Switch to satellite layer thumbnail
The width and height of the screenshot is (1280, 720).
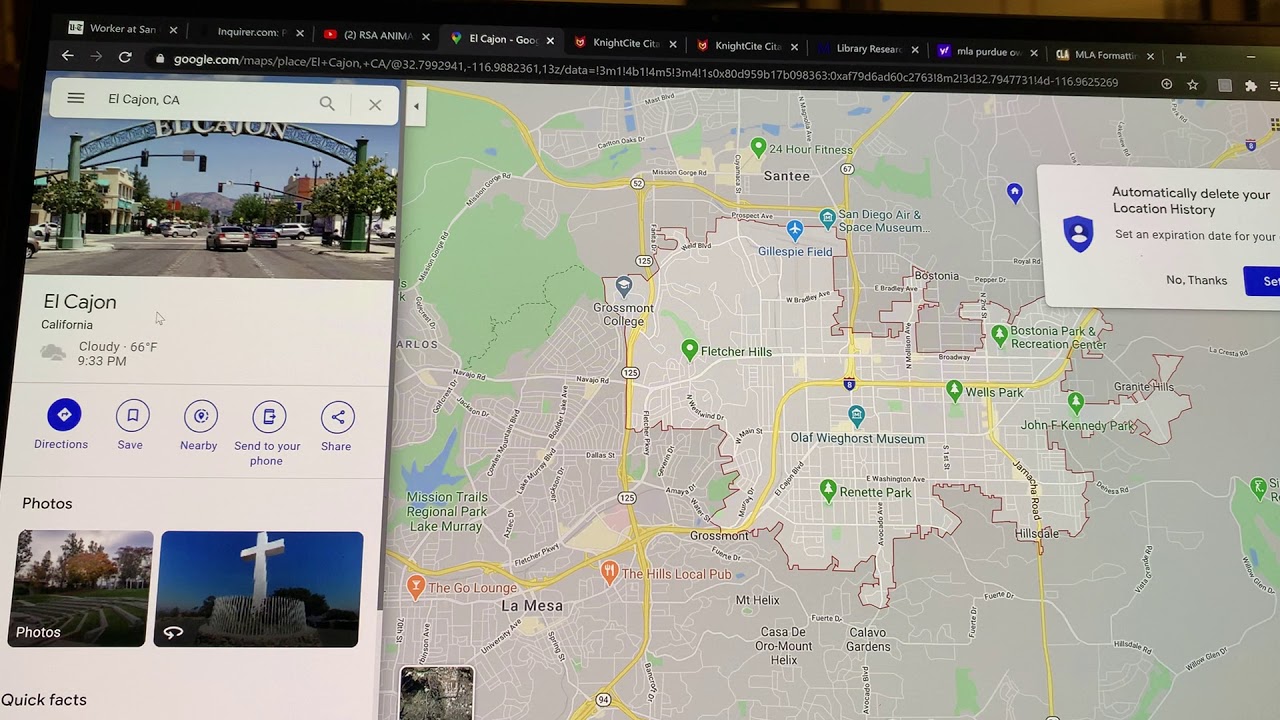tap(437, 693)
